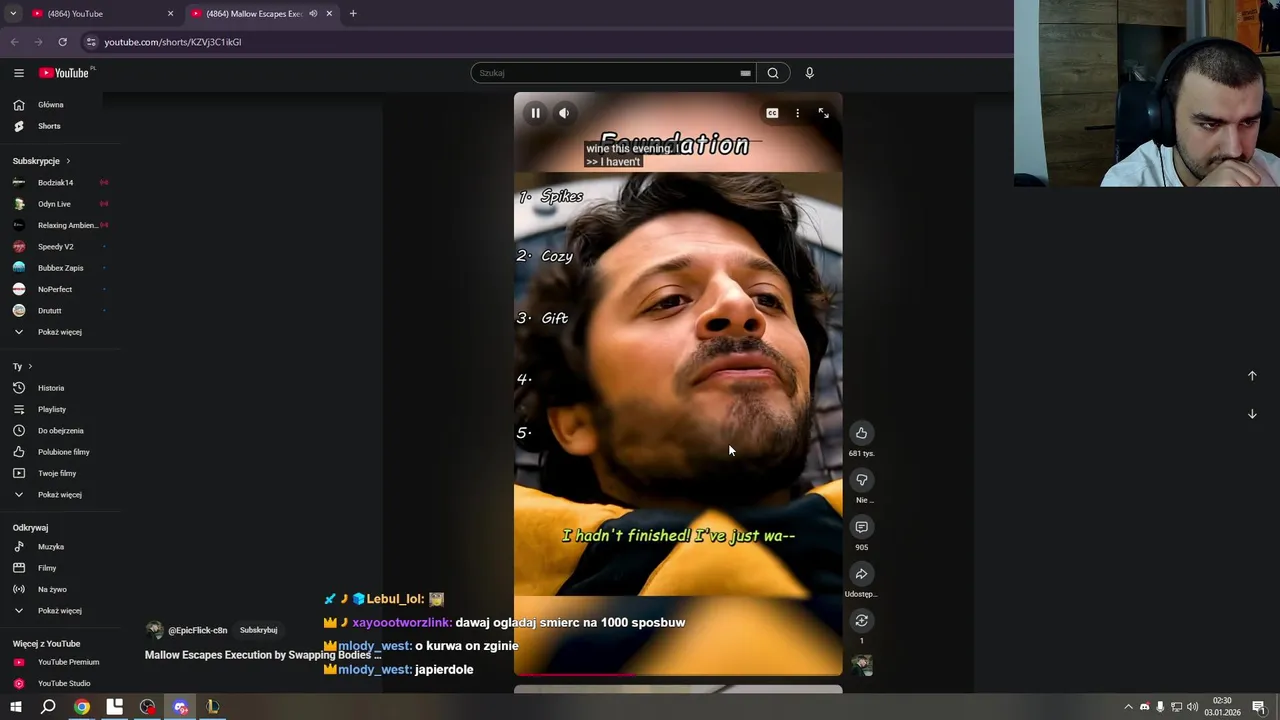Expand subscriptions with Pokaż więcej
Image resolution: width=1280 pixels, height=720 pixels.
coord(60,332)
